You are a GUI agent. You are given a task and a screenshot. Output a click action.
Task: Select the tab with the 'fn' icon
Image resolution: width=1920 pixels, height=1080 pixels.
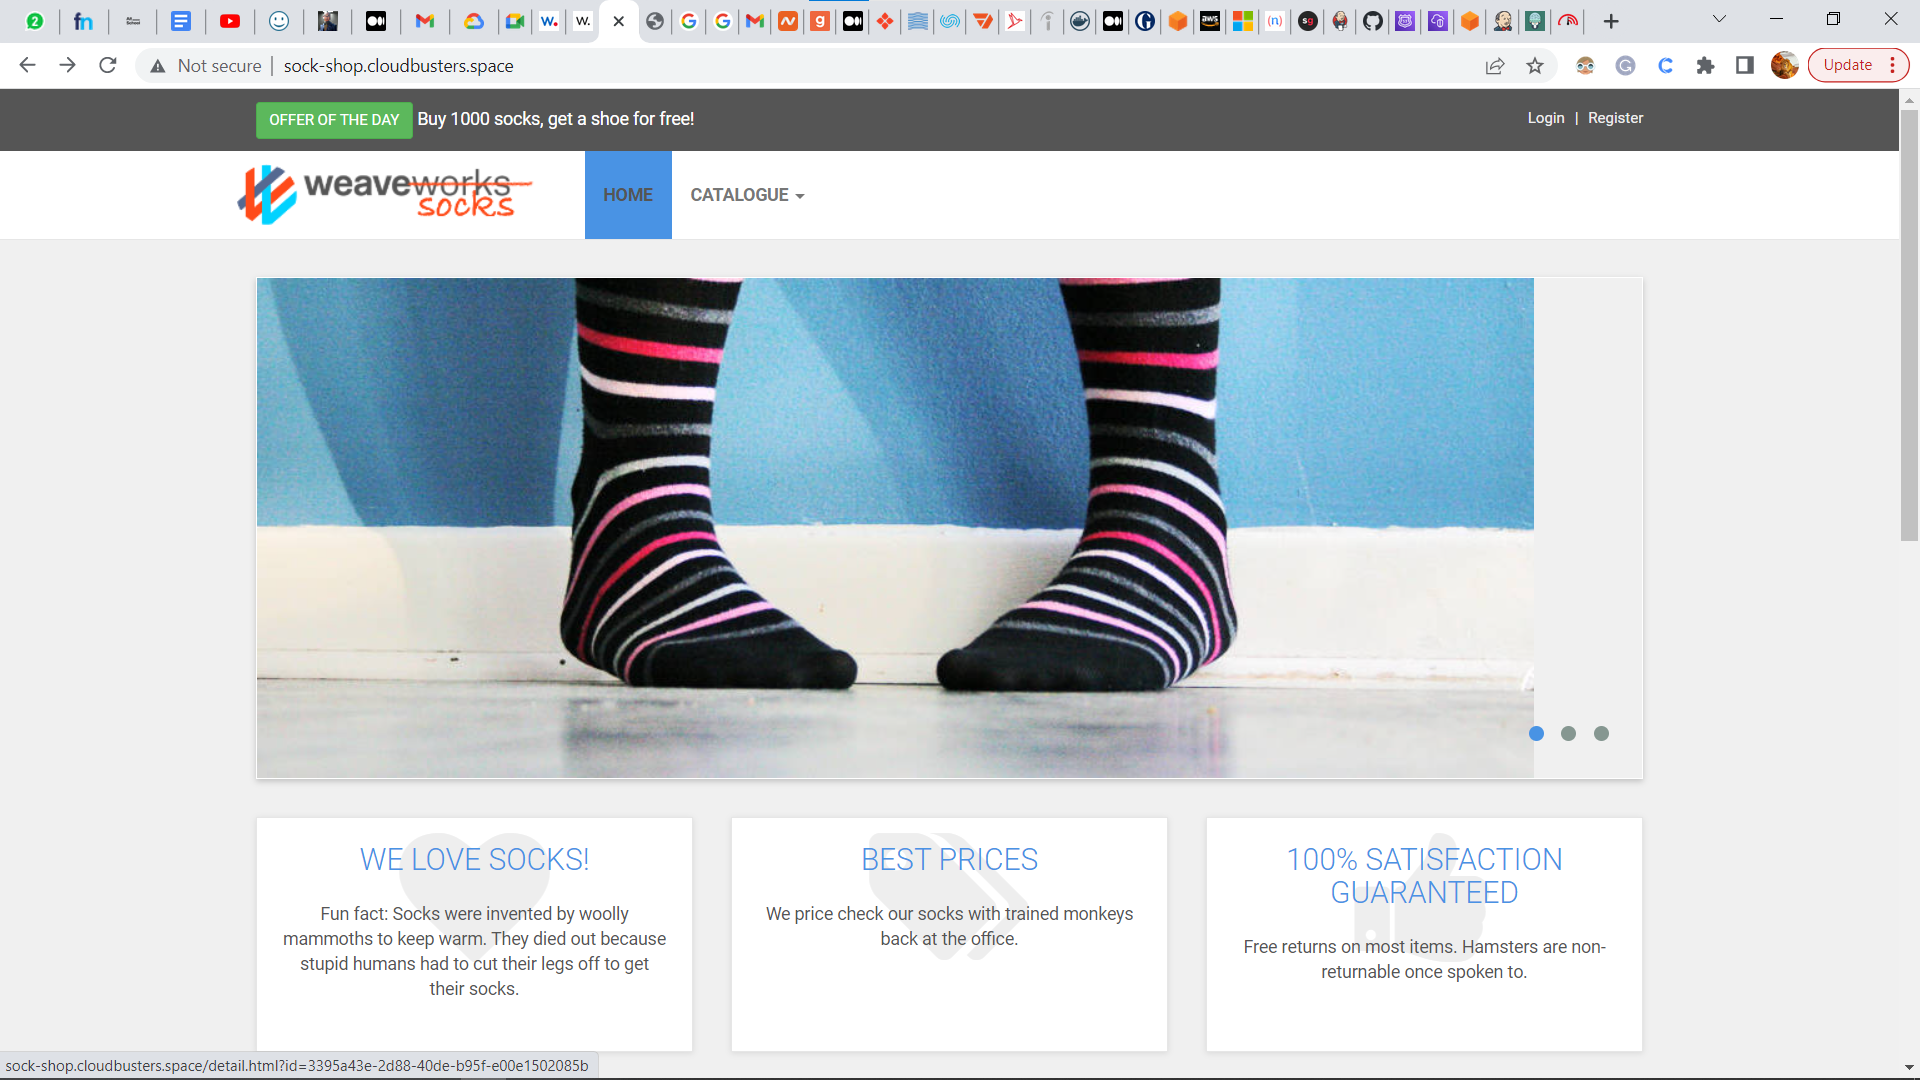(84, 21)
